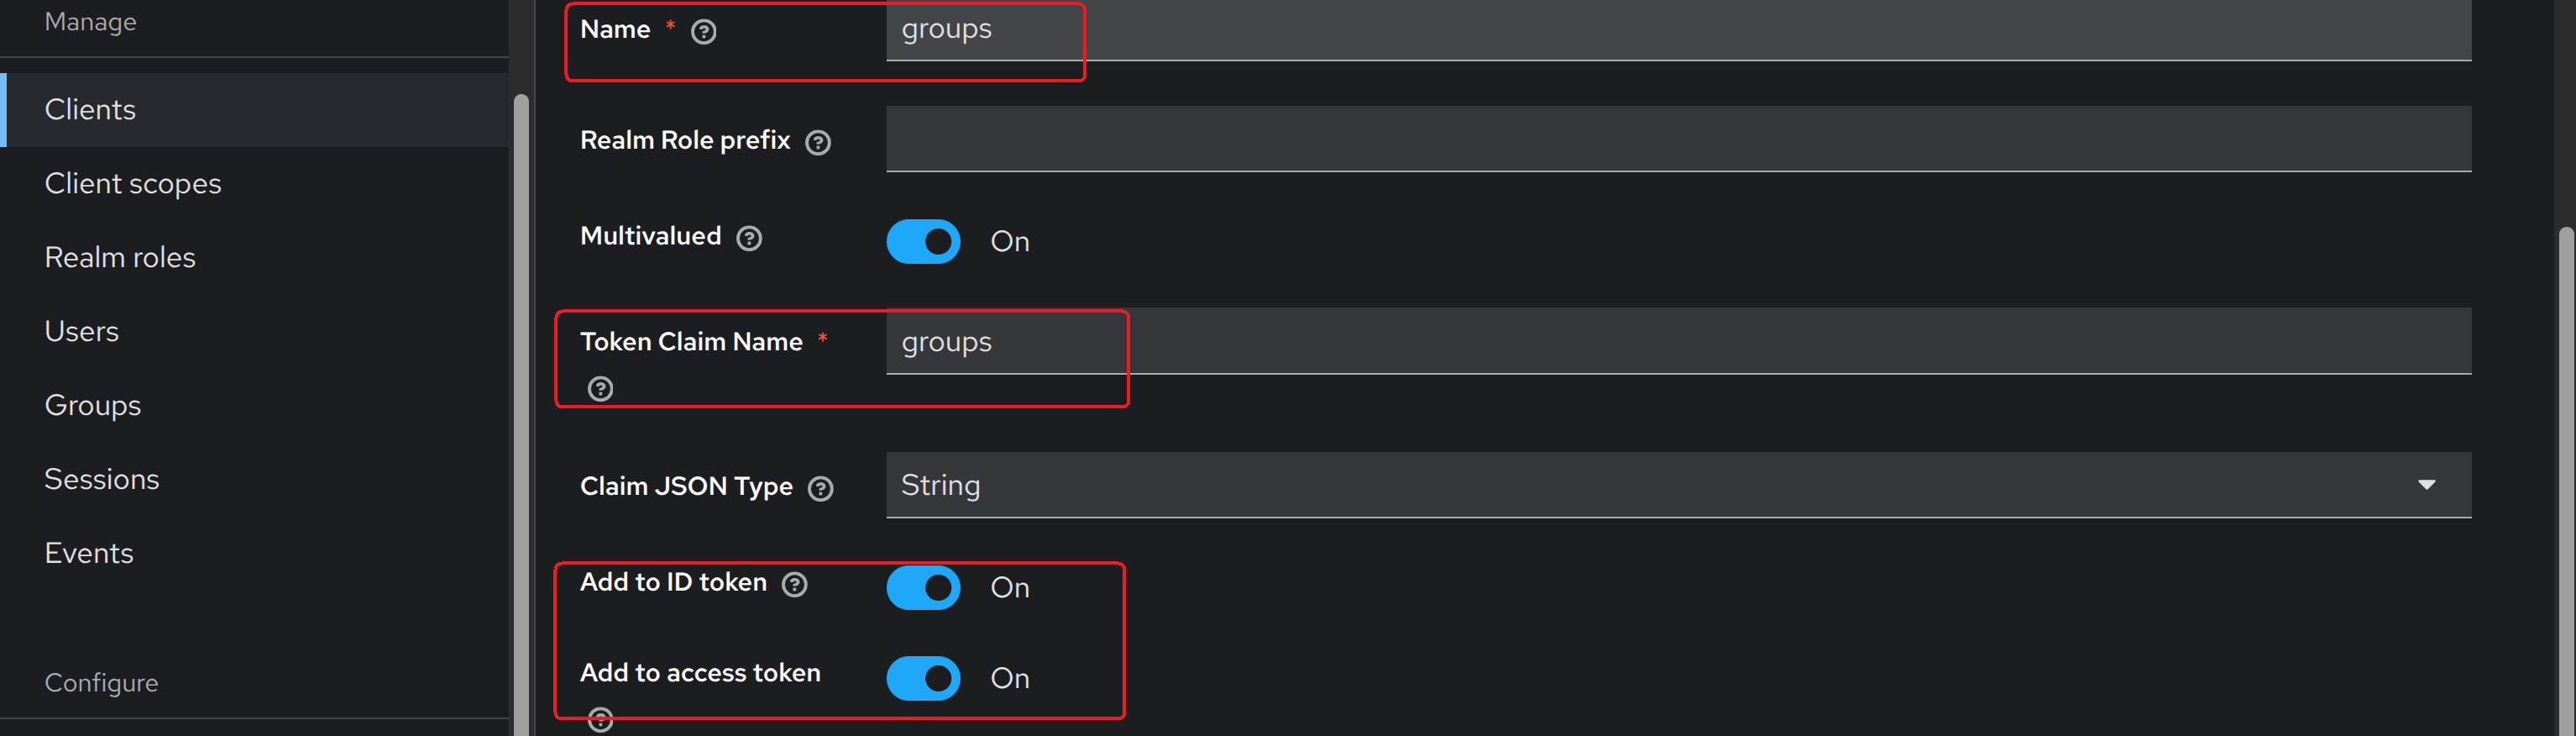Click the Realm Role prefix help icon

click(x=817, y=143)
